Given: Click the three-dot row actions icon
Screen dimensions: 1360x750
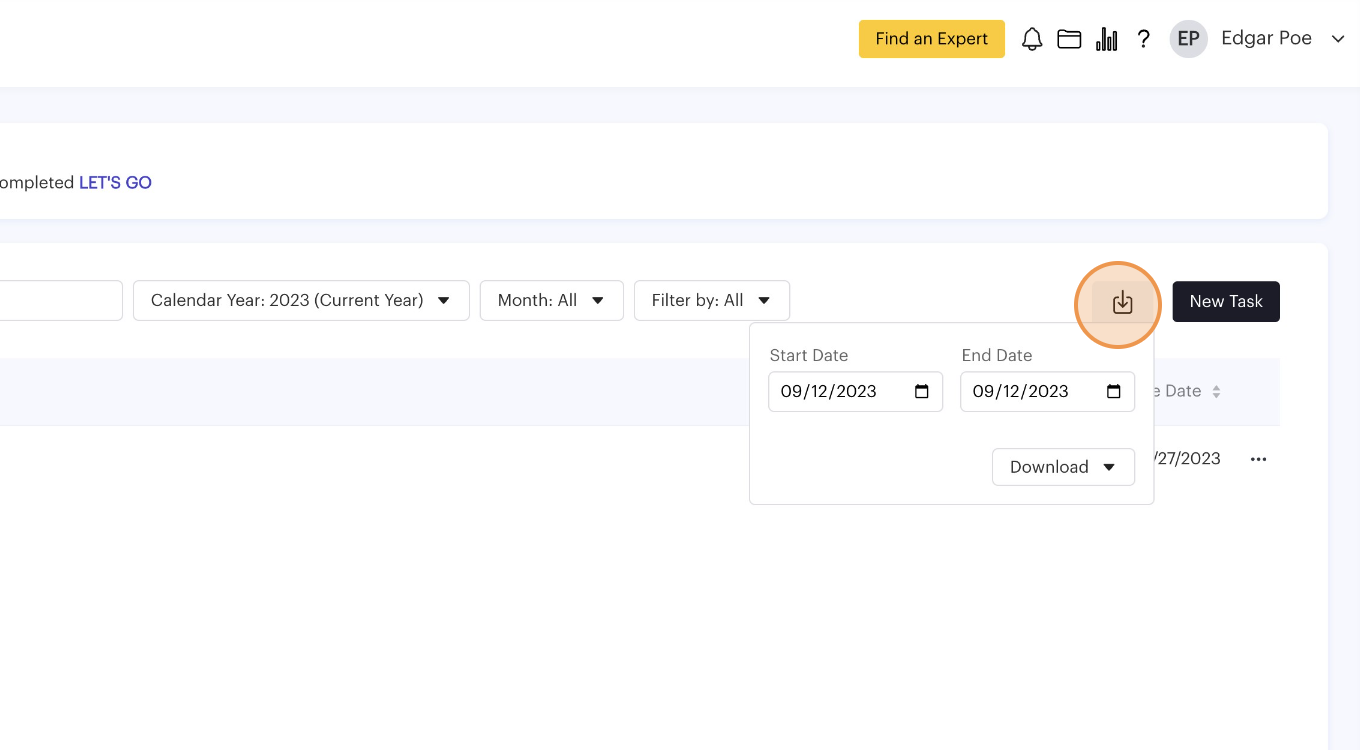Looking at the screenshot, I should [x=1258, y=459].
